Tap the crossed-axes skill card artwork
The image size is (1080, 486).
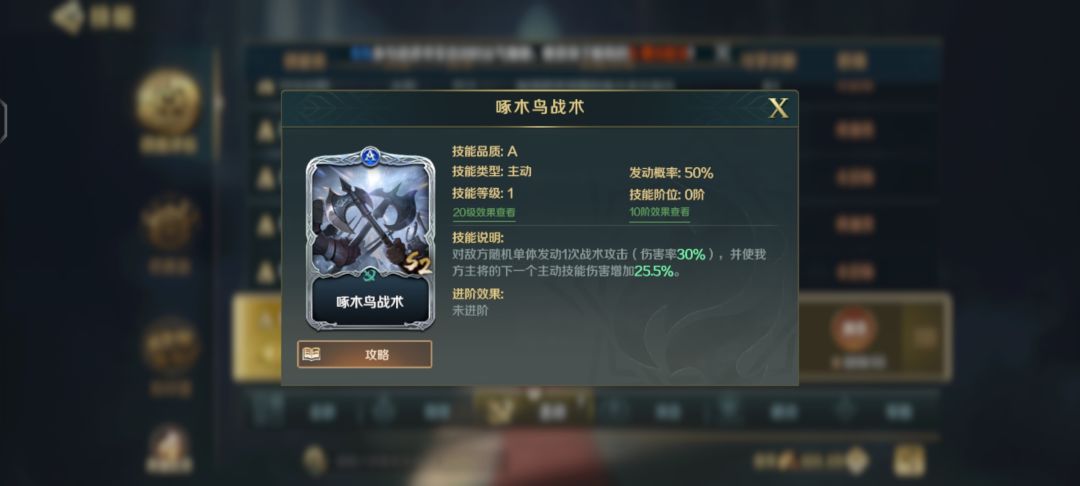(371, 219)
